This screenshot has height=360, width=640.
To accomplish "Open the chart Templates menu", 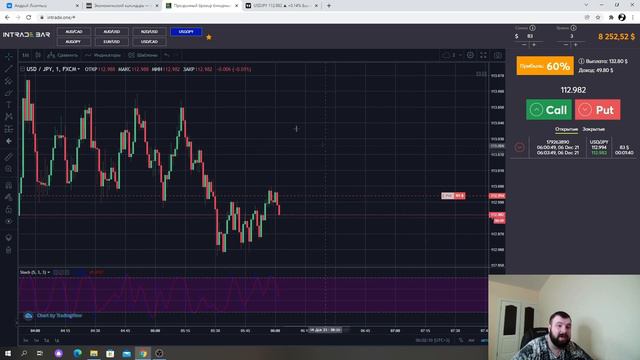I will point(143,56).
